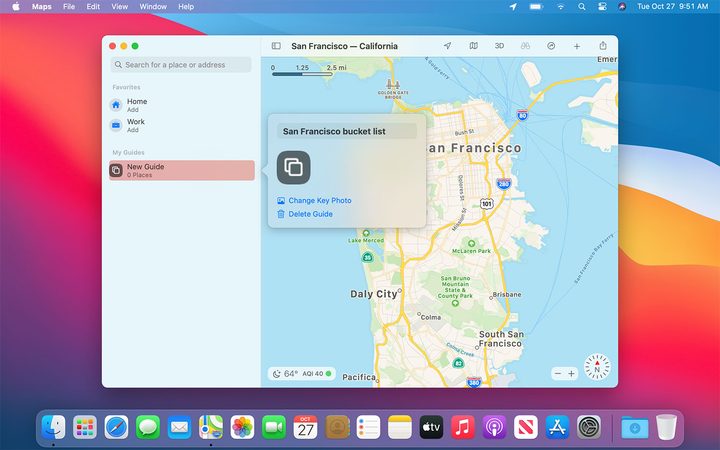Open Notes from the Dock
This screenshot has width=720, height=450.
(400, 427)
